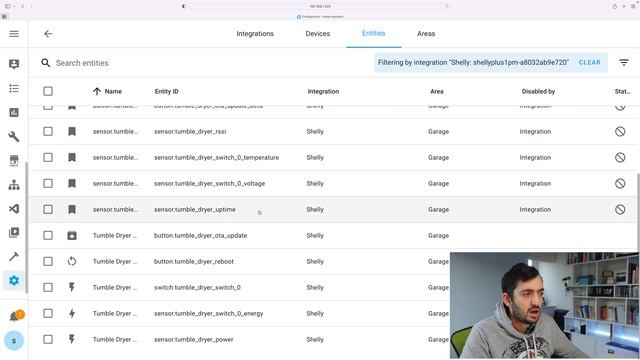Open the user profile avatar
Screen dimensions: 640x360
[14, 340]
